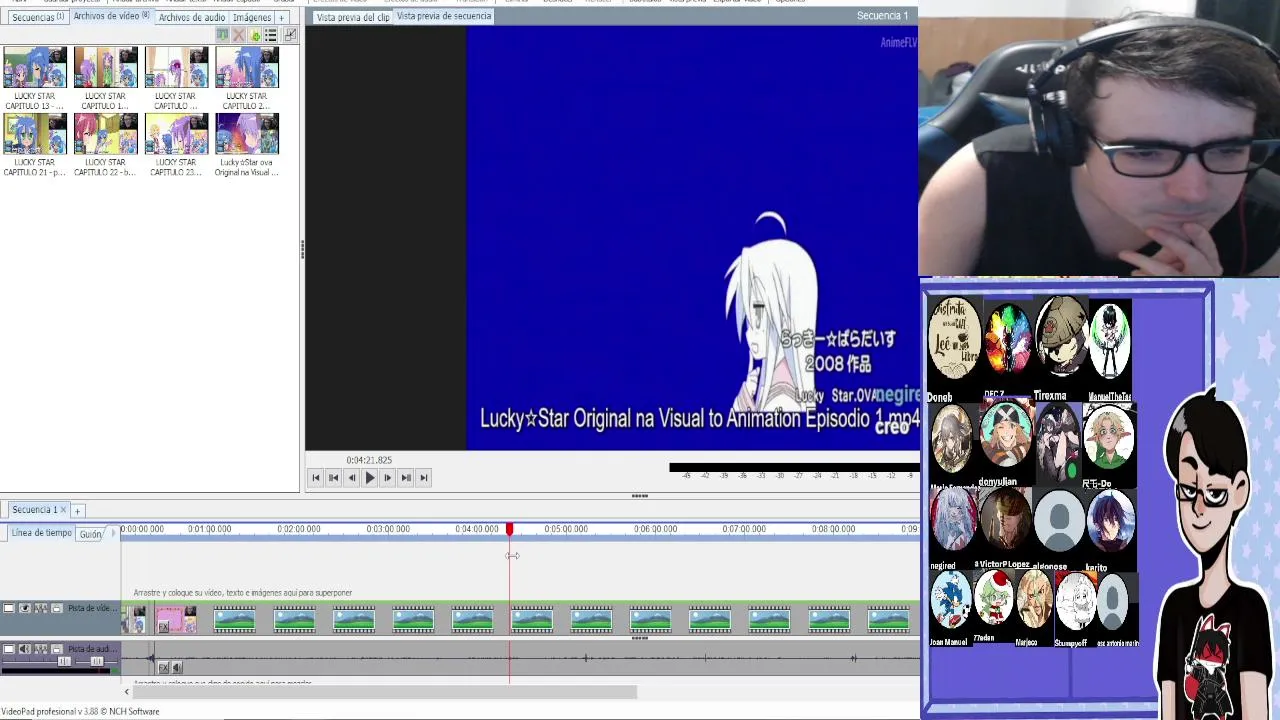Adjust audio track pan slider
The image size is (1280, 720).
pyautogui.click(x=97, y=661)
